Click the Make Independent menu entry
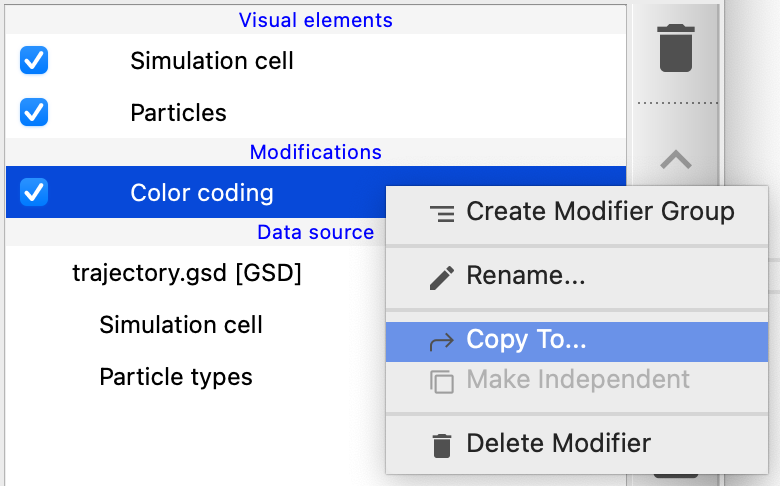The image size is (780, 486). [x=578, y=380]
